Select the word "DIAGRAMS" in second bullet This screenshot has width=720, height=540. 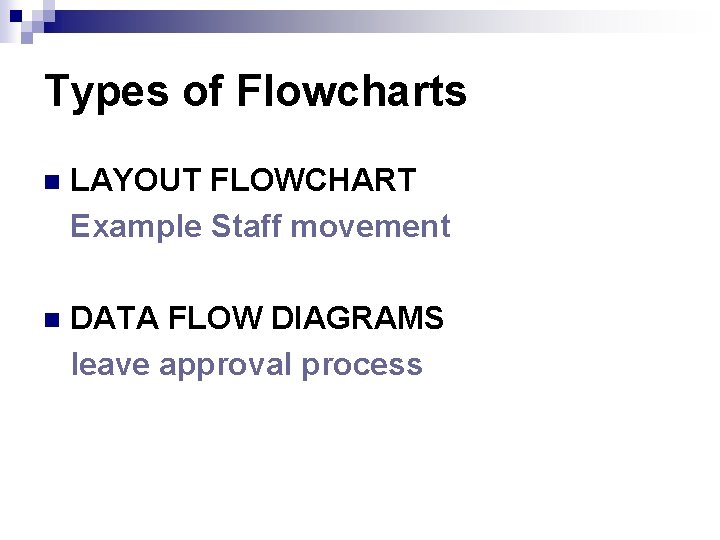pos(357,319)
